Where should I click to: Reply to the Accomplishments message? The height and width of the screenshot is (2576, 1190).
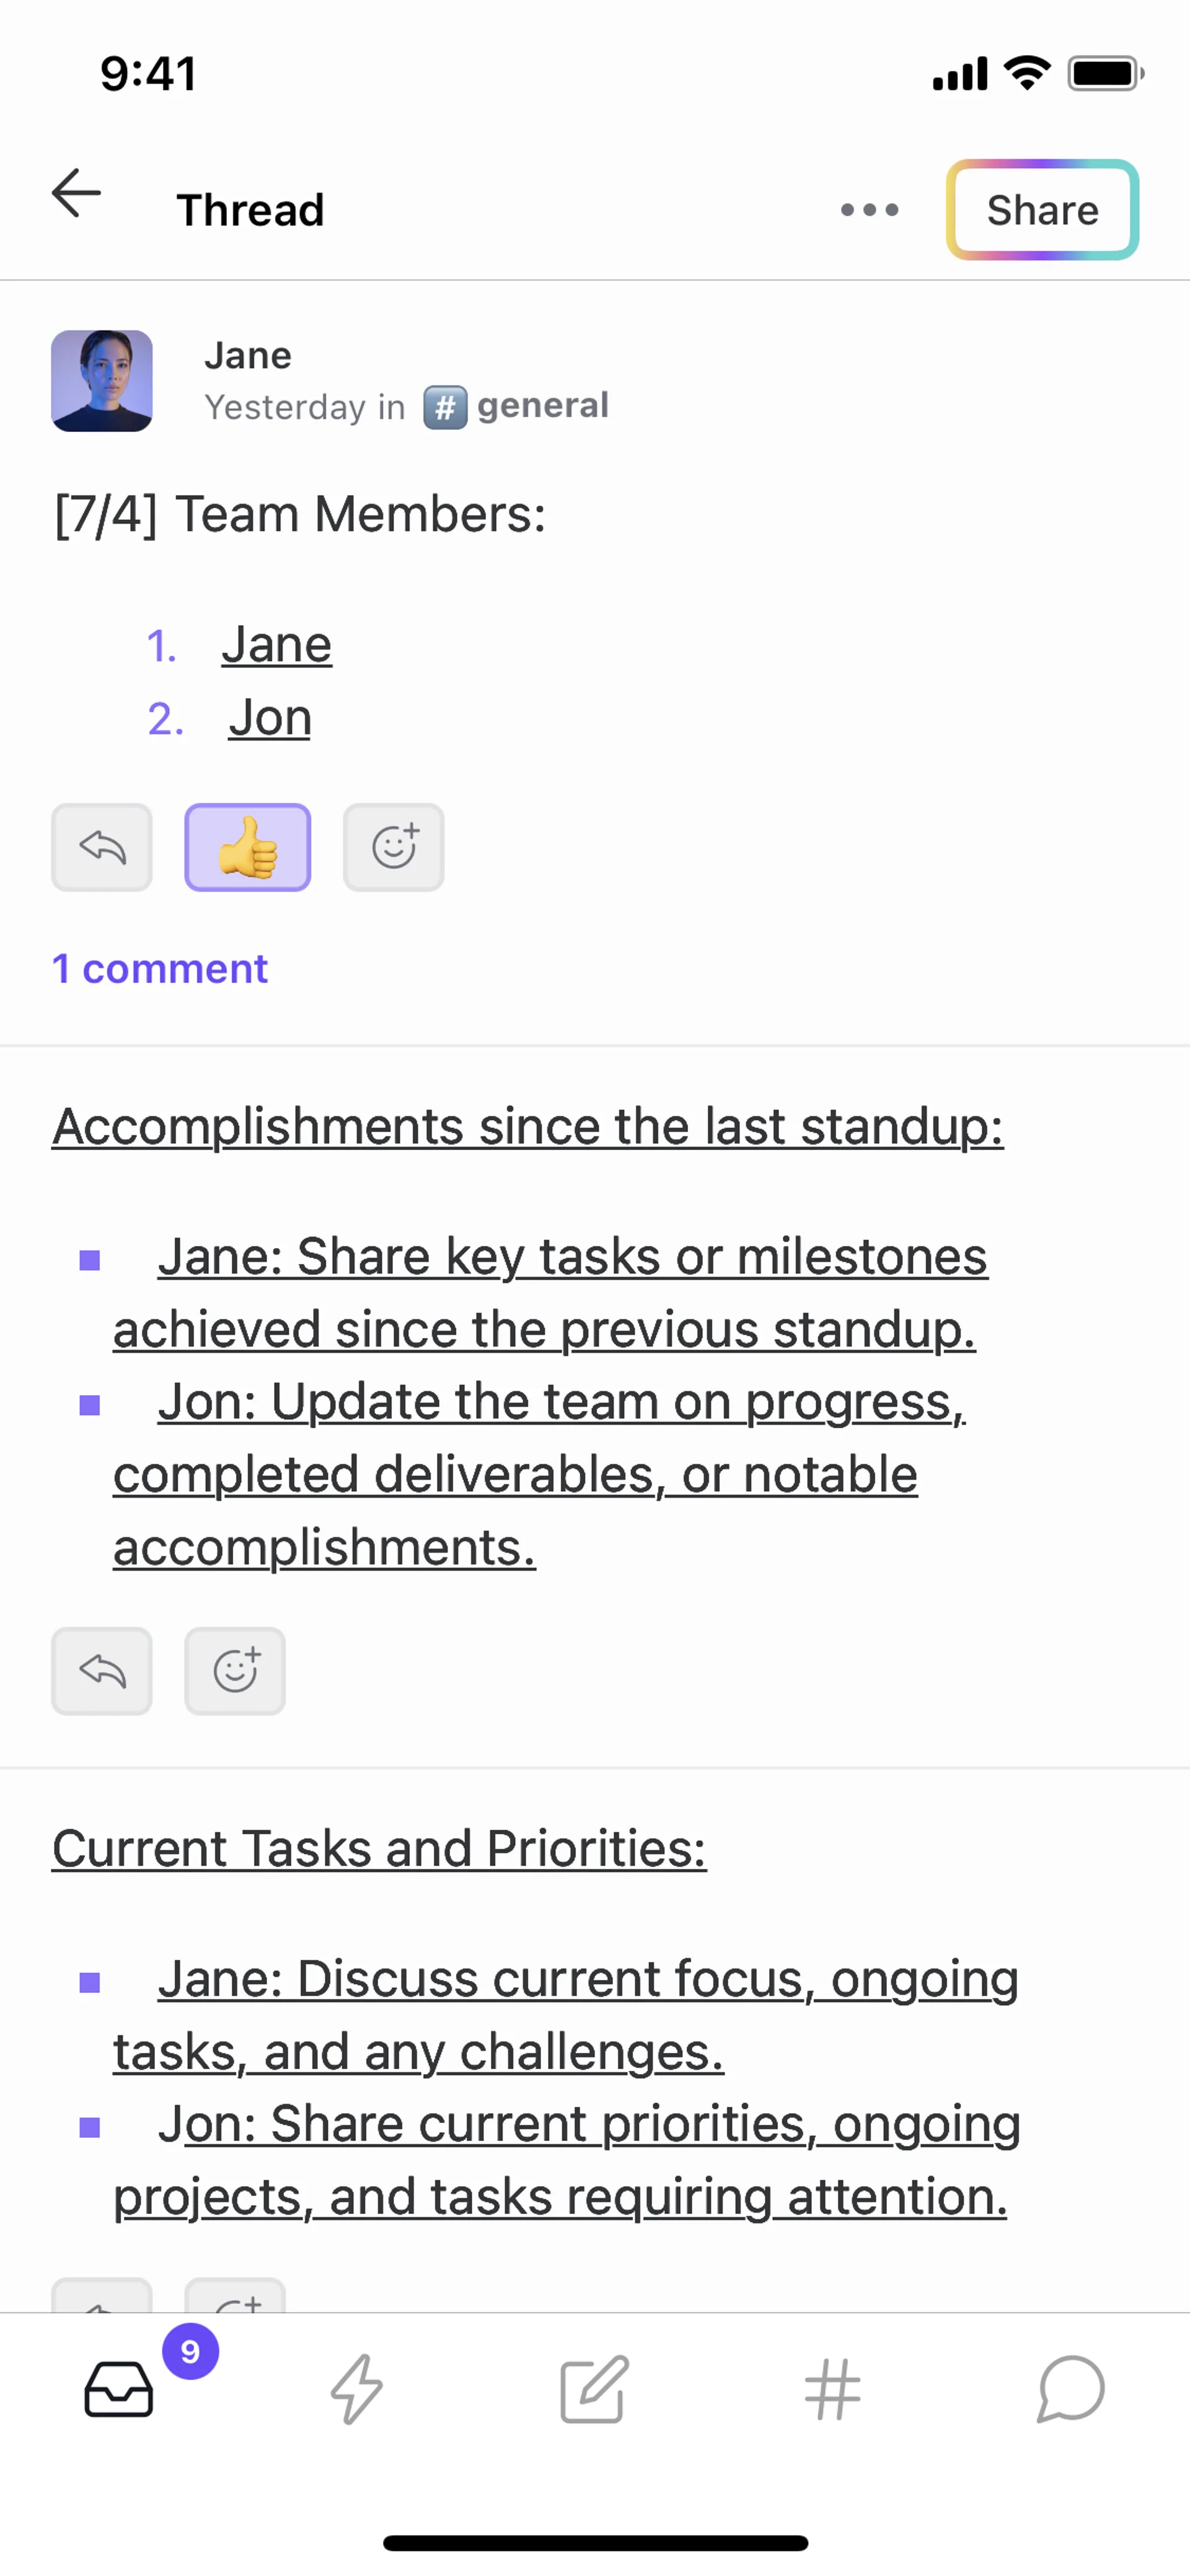pyautogui.click(x=102, y=1671)
